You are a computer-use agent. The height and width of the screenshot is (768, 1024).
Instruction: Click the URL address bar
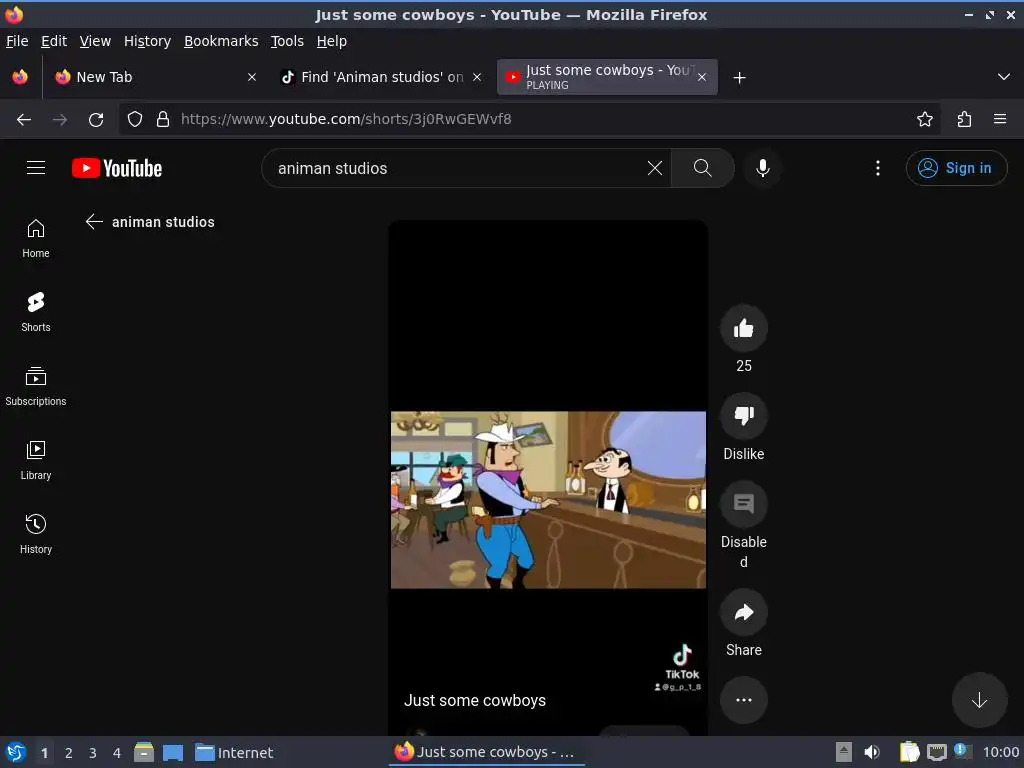click(529, 120)
